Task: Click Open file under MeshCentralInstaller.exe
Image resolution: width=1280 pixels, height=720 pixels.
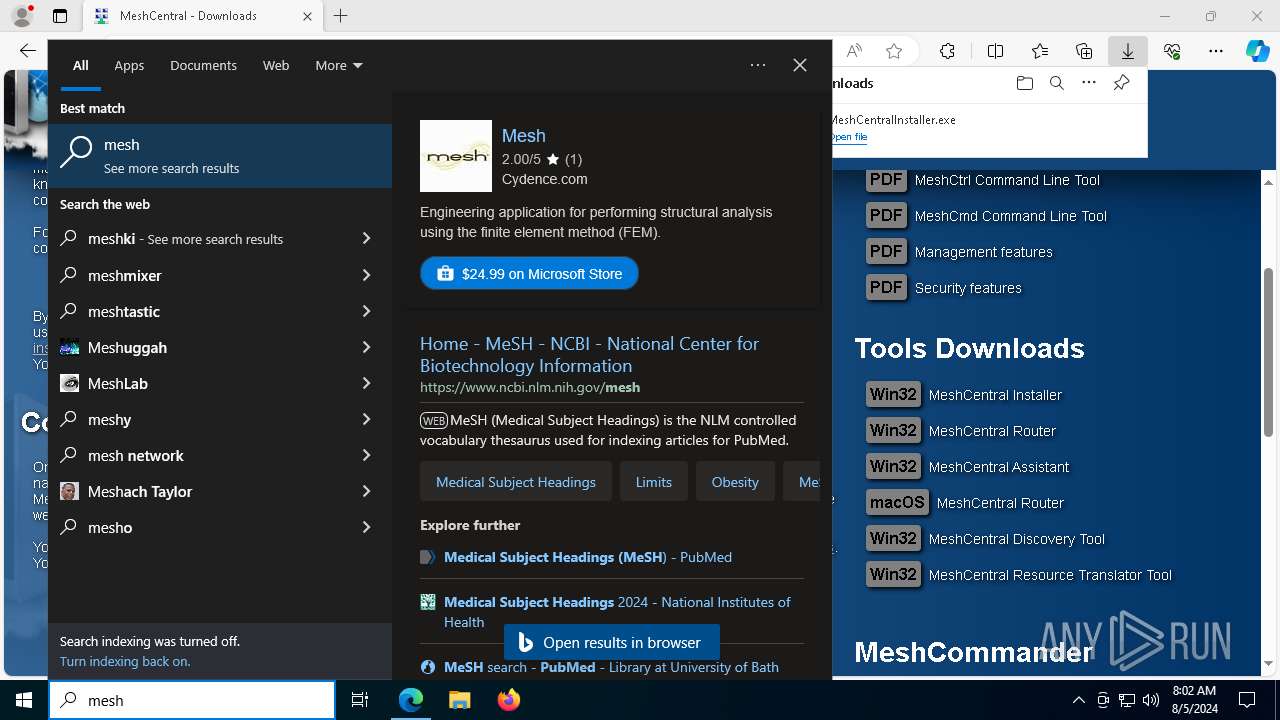Action: [x=849, y=137]
